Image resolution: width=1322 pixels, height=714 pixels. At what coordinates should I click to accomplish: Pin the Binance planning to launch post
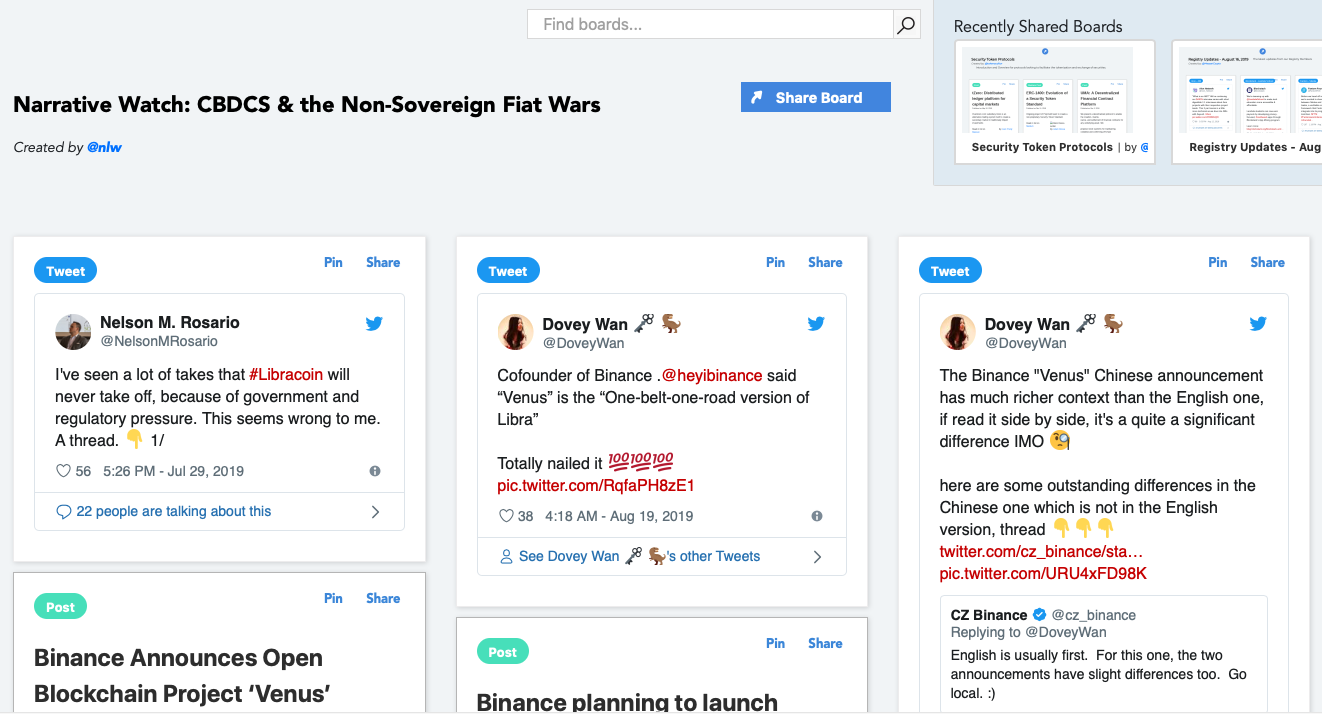click(775, 643)
